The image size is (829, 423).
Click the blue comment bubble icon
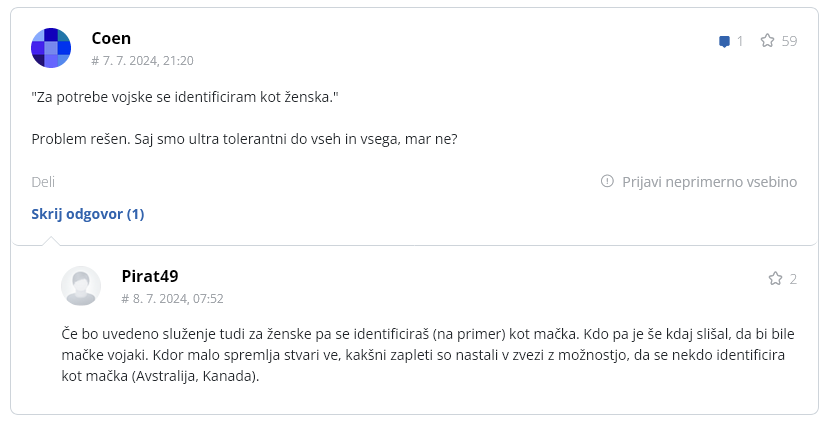coord(724,41)
